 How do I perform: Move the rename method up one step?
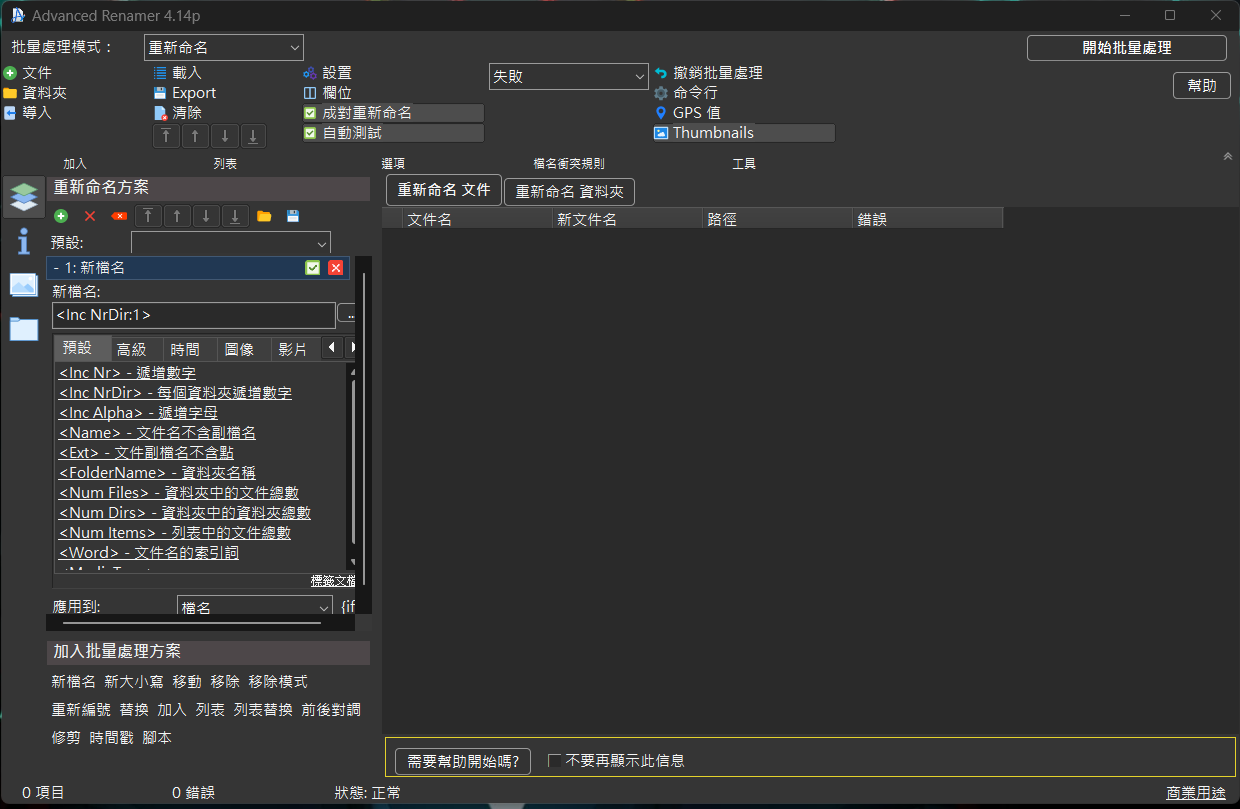pyautogui.click(x=177, y=216)
